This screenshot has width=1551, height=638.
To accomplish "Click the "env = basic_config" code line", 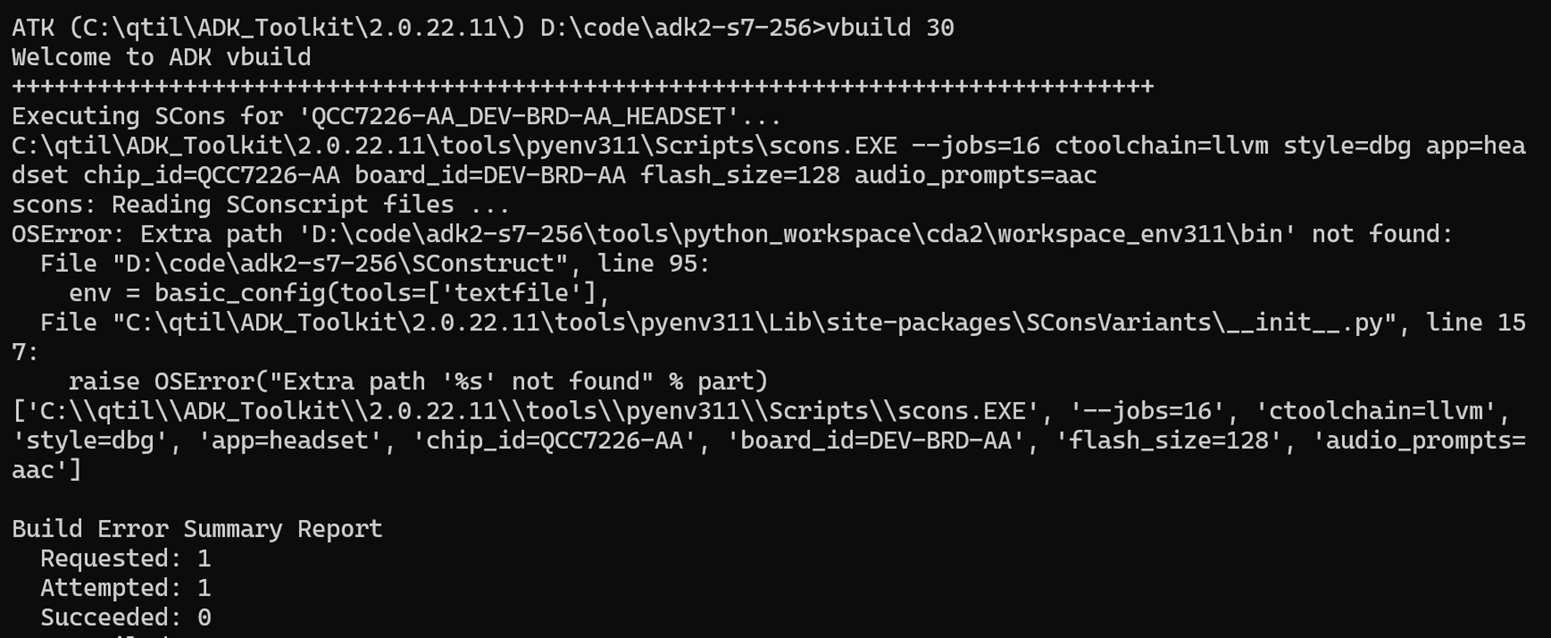I will click(x=338, y=293).
